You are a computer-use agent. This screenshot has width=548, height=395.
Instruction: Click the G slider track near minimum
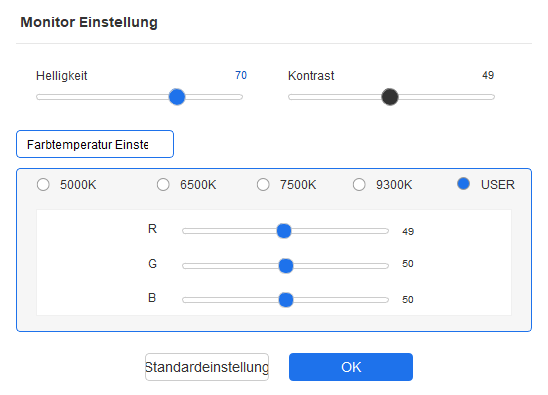click(x=189, y=266)
